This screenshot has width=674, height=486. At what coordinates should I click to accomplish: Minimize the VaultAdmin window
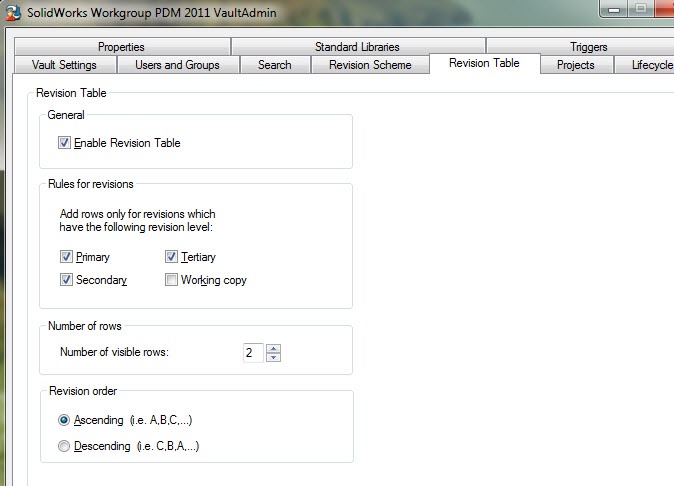(x=614, y=9)
